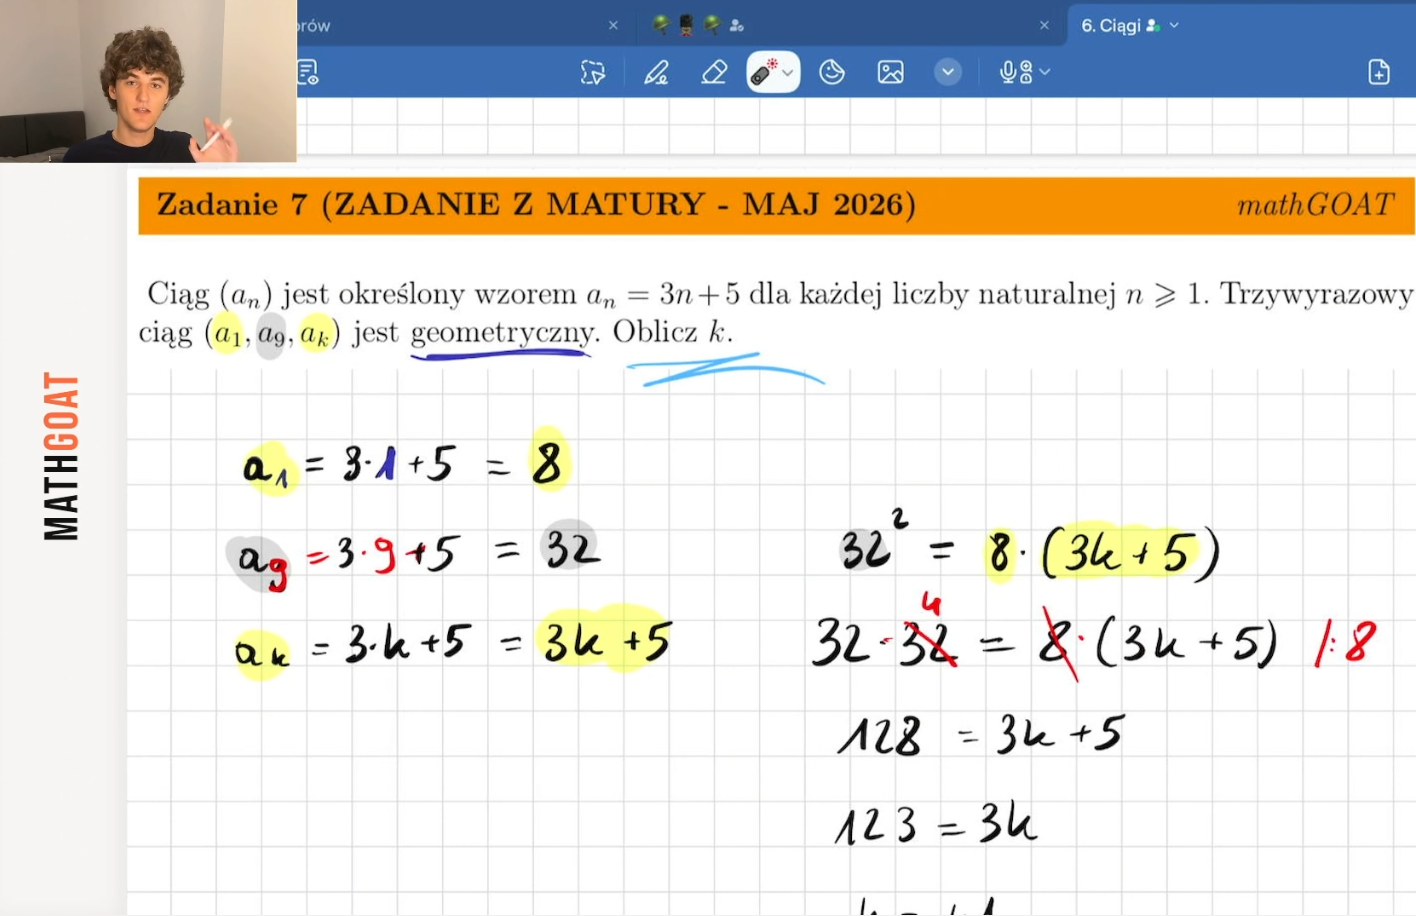The image size is (1416, 916).
Task: Click the 'Oblicz k.' text
Action: [672, 332]
